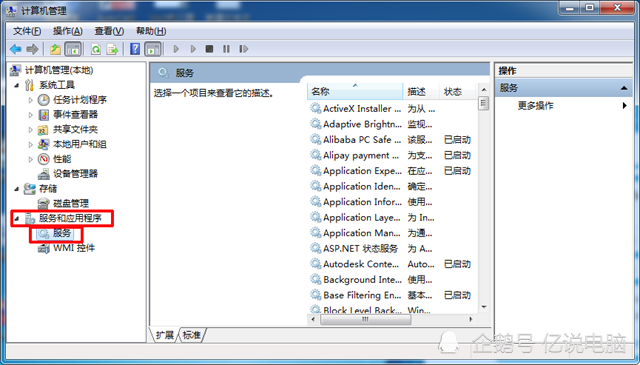
Task: Open 共享文件夹 in the tree
Action: pyautogui.click(x=76, y=129)
